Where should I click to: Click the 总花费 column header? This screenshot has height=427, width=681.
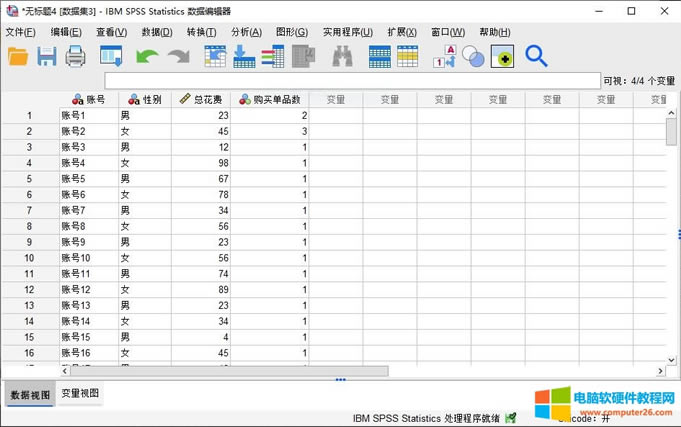pos(203,99)
